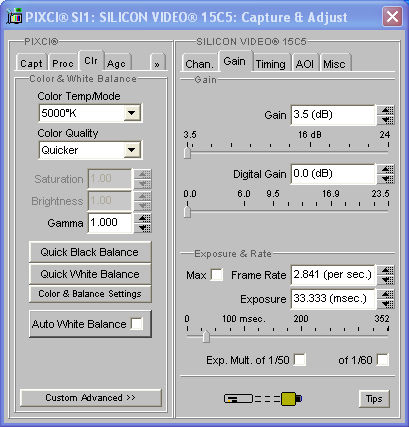
Task: Increase Gamma with up arrow
Action: (143, 218)
